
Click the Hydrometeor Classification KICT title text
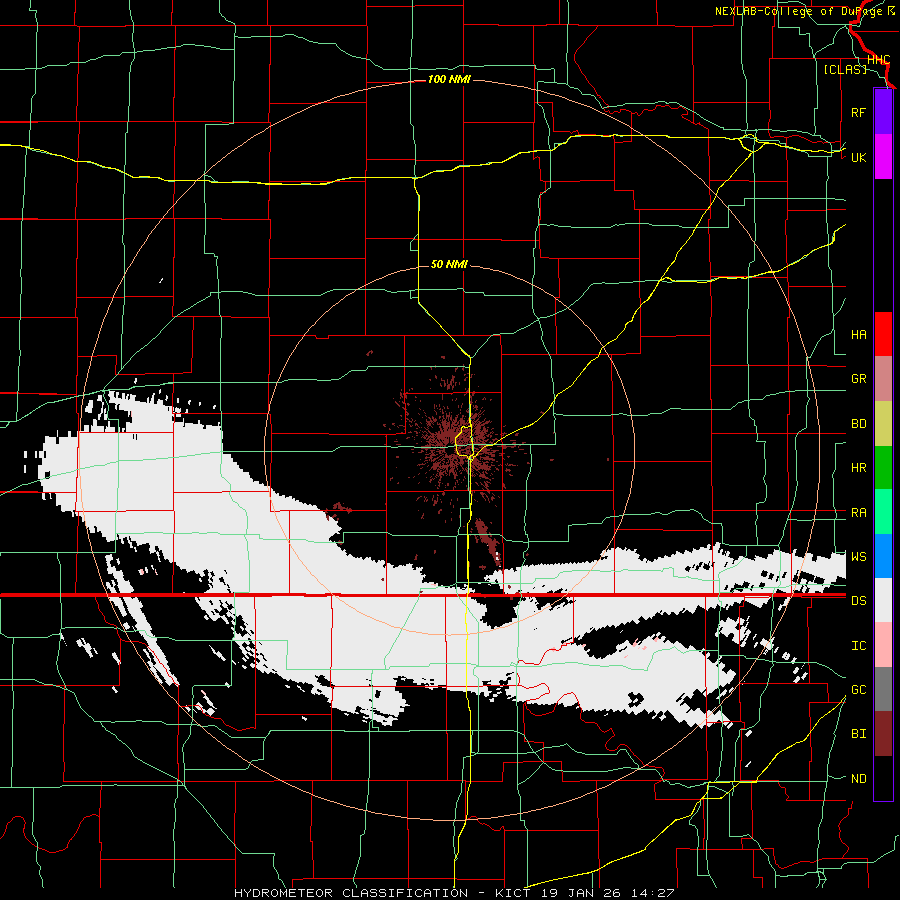454,893
